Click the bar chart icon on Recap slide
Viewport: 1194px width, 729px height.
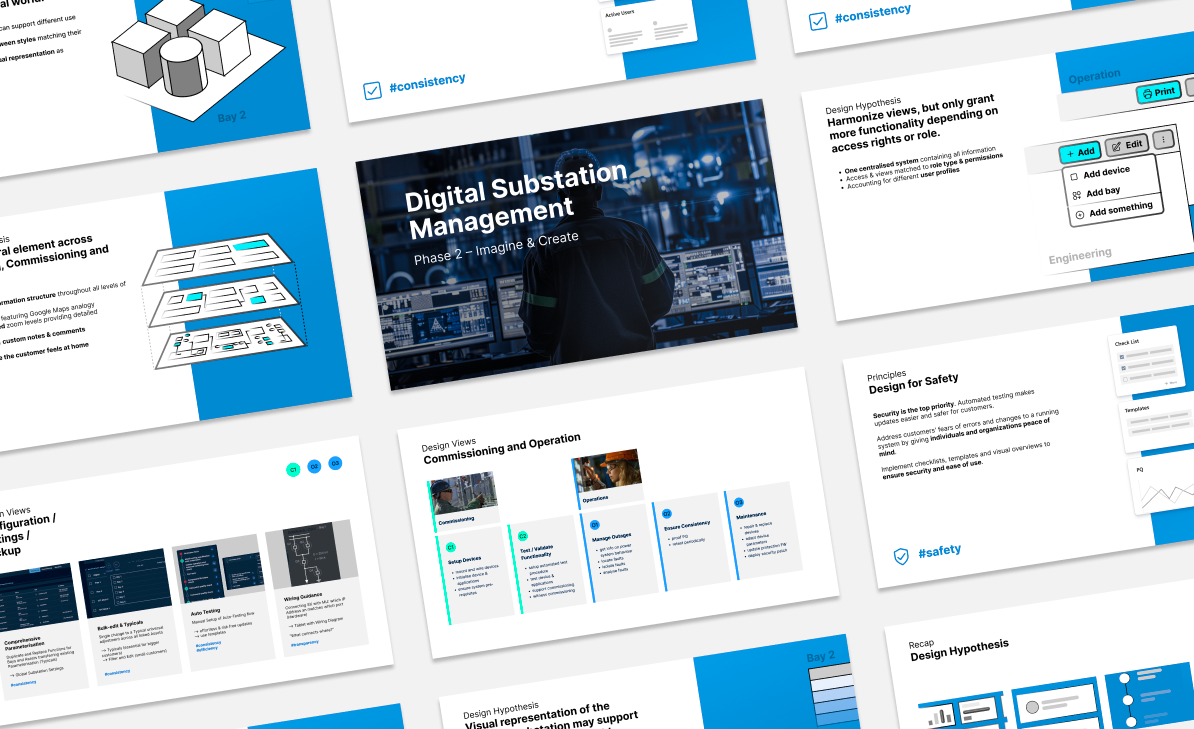940,716
